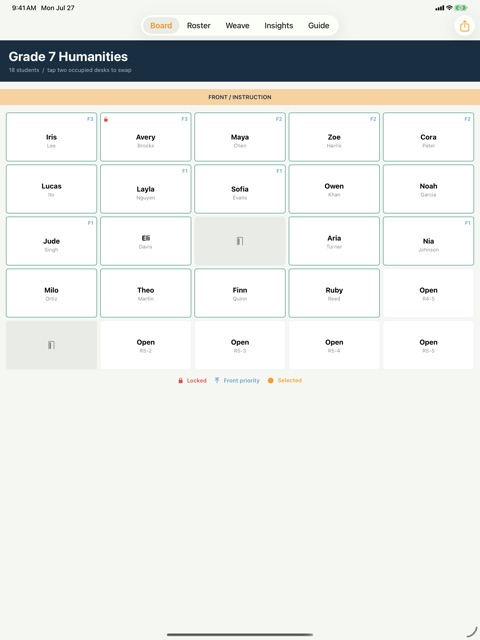Tap Jude Singh's desk
480x640 pixels.
point(51,241)
